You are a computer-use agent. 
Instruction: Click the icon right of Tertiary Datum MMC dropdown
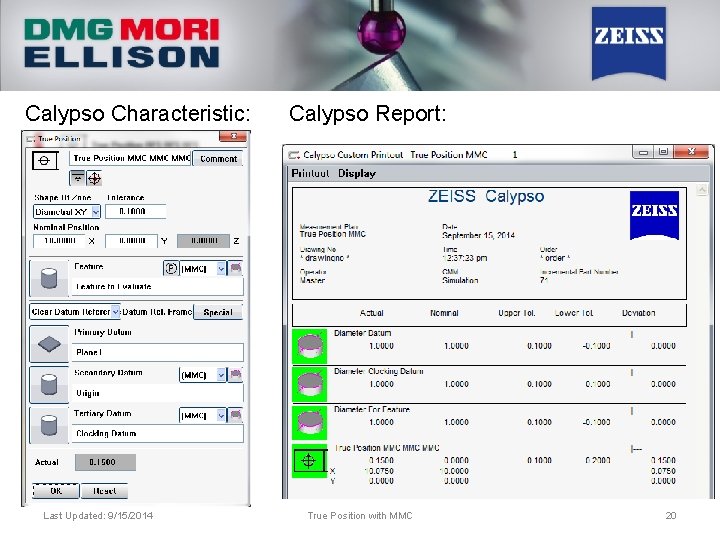pos(236,415)
